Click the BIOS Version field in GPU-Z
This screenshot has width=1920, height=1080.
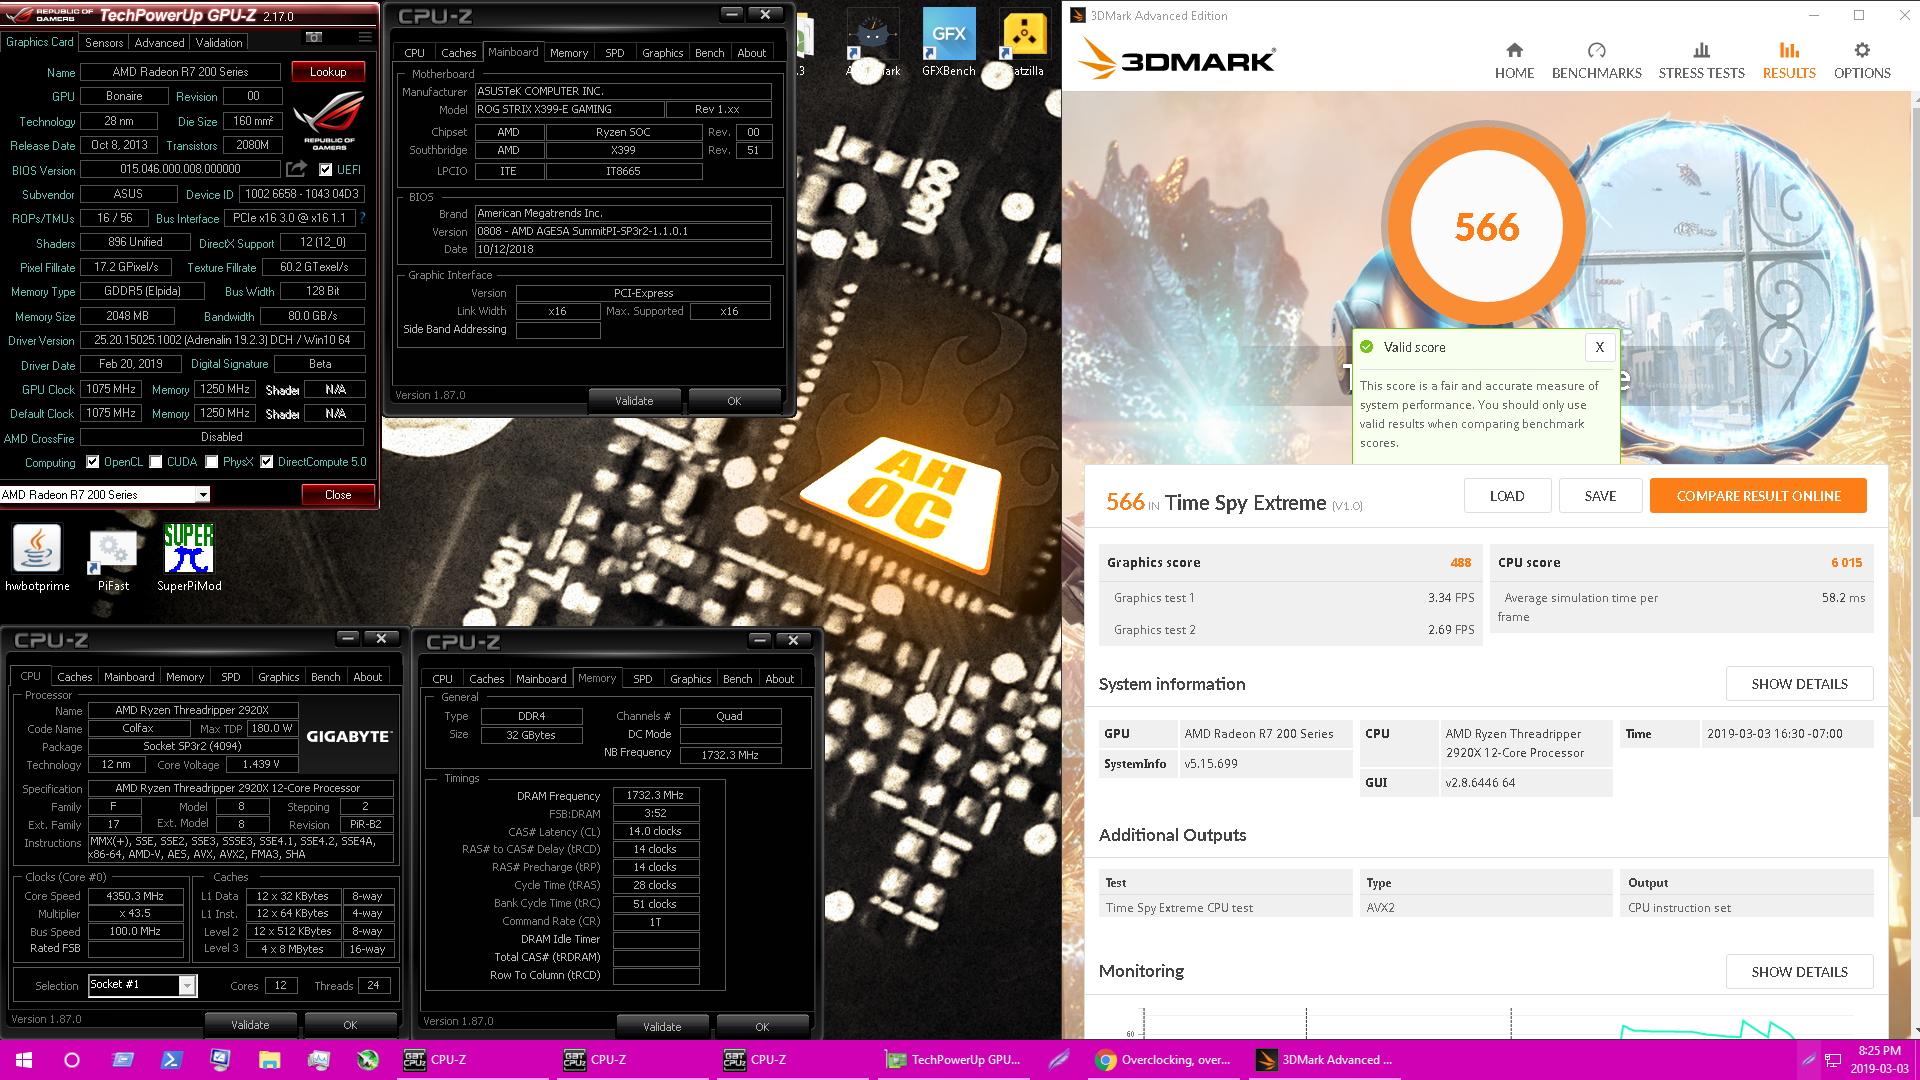[181, 170]
